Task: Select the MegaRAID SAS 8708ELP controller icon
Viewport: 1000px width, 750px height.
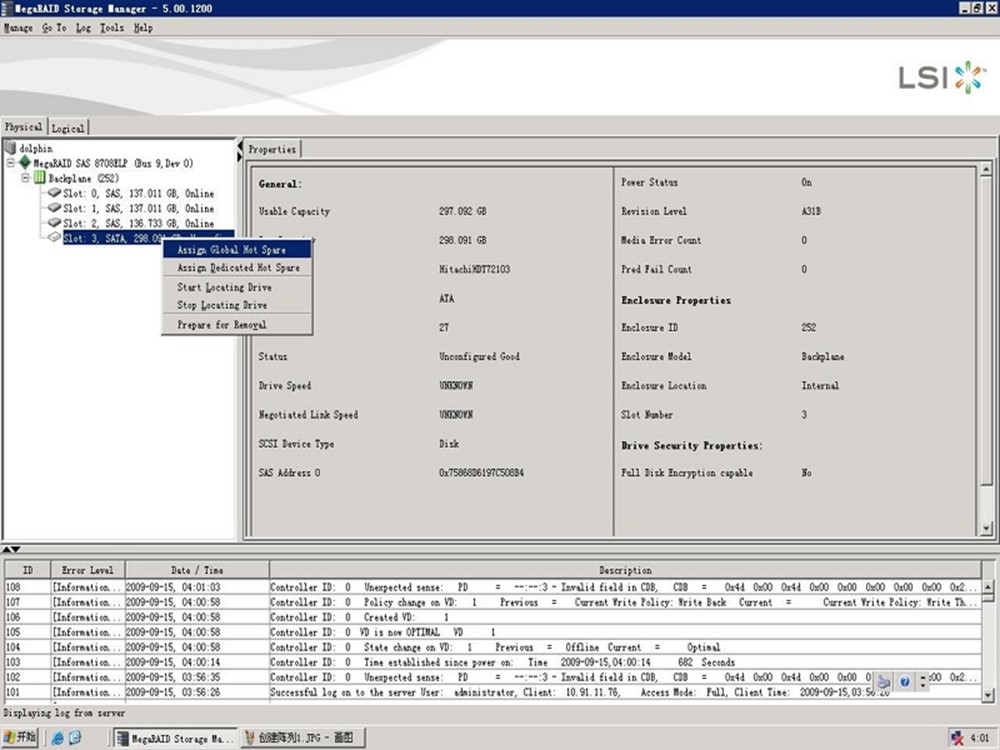Action: 25,163
